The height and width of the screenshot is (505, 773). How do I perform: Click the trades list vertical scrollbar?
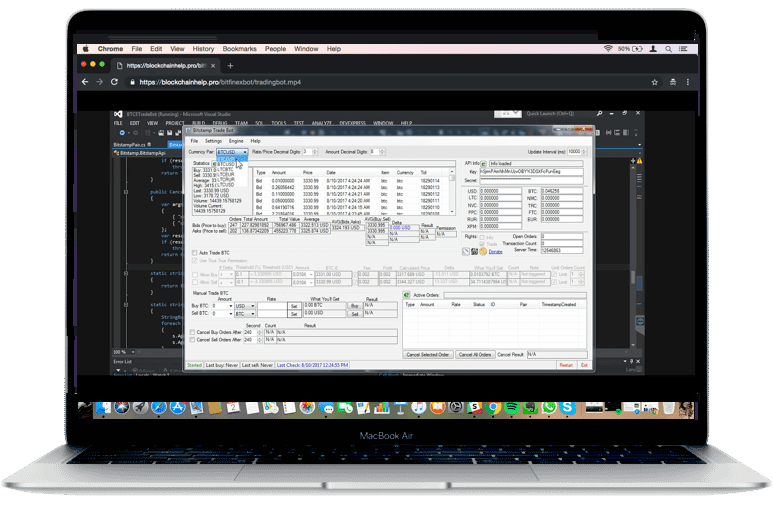pos(452,191)
